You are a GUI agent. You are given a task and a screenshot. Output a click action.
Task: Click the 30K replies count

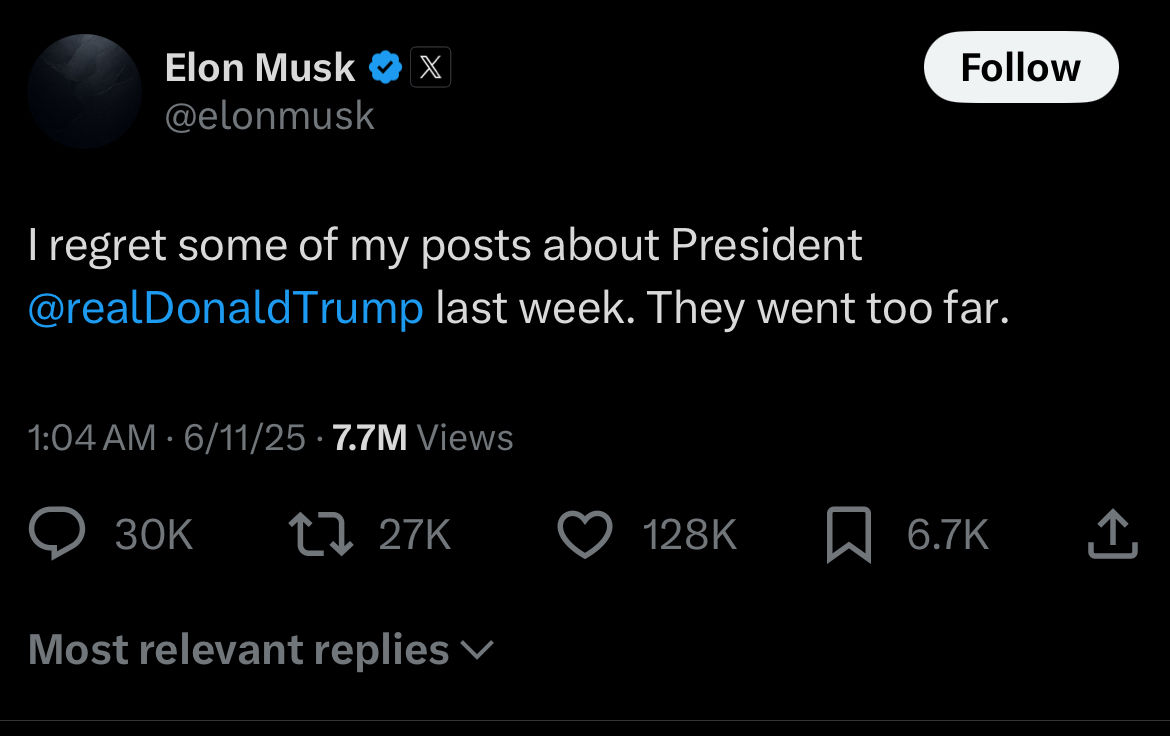tap(153, 535)
